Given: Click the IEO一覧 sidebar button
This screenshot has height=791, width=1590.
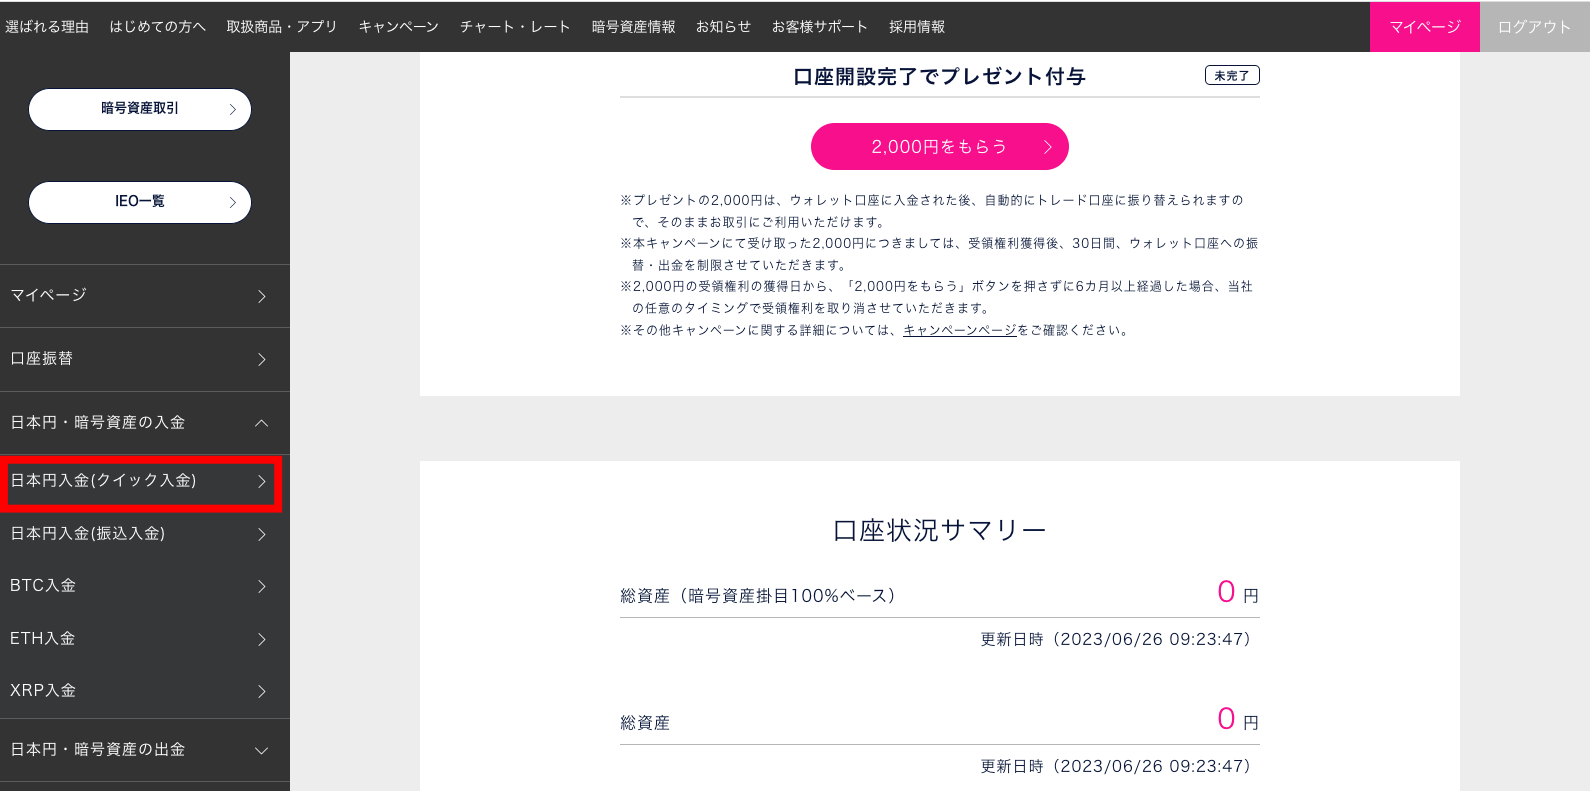Looking at the screenshot, I should coord(140,202).
